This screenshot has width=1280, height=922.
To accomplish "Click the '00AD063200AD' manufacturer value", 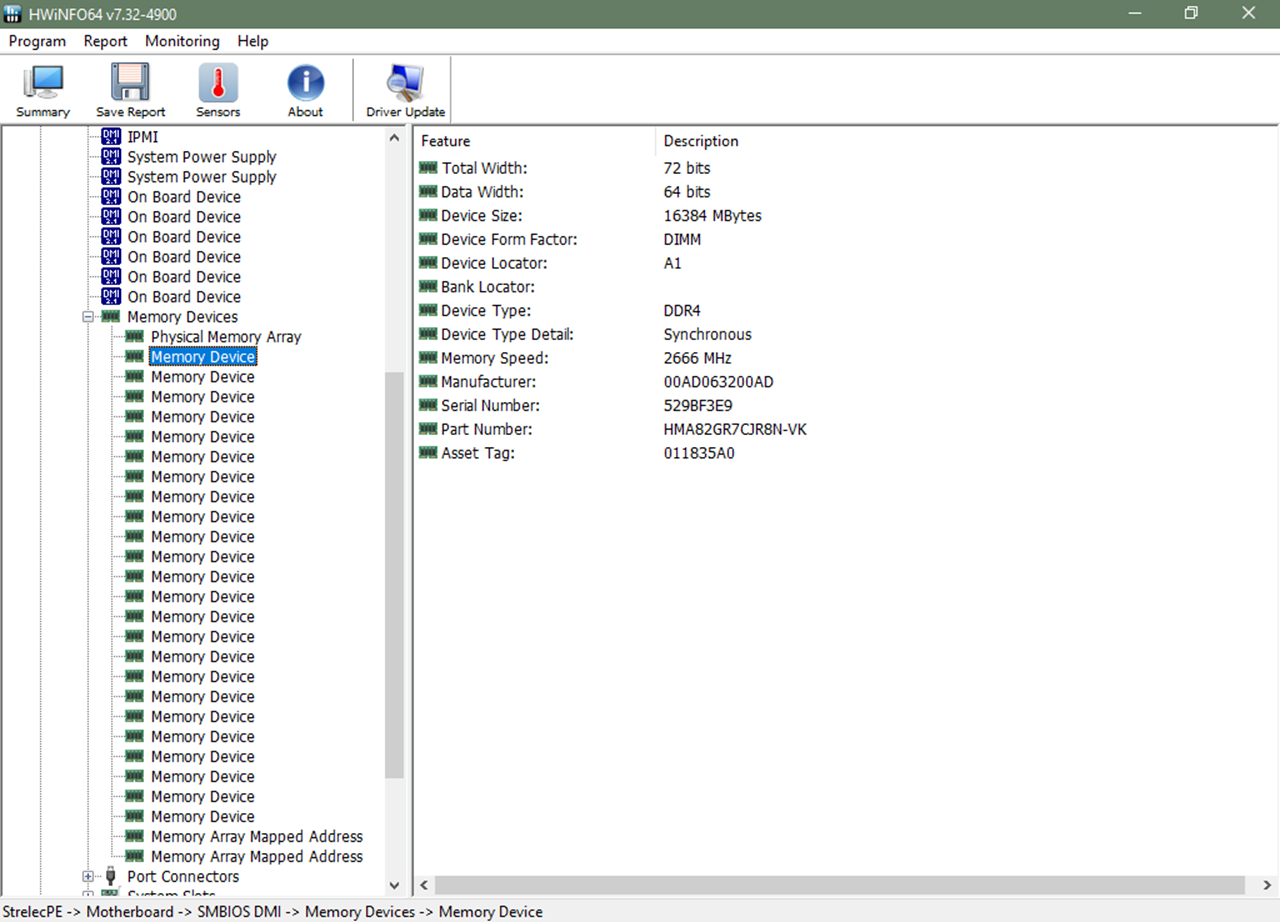I will click(718, 382).
